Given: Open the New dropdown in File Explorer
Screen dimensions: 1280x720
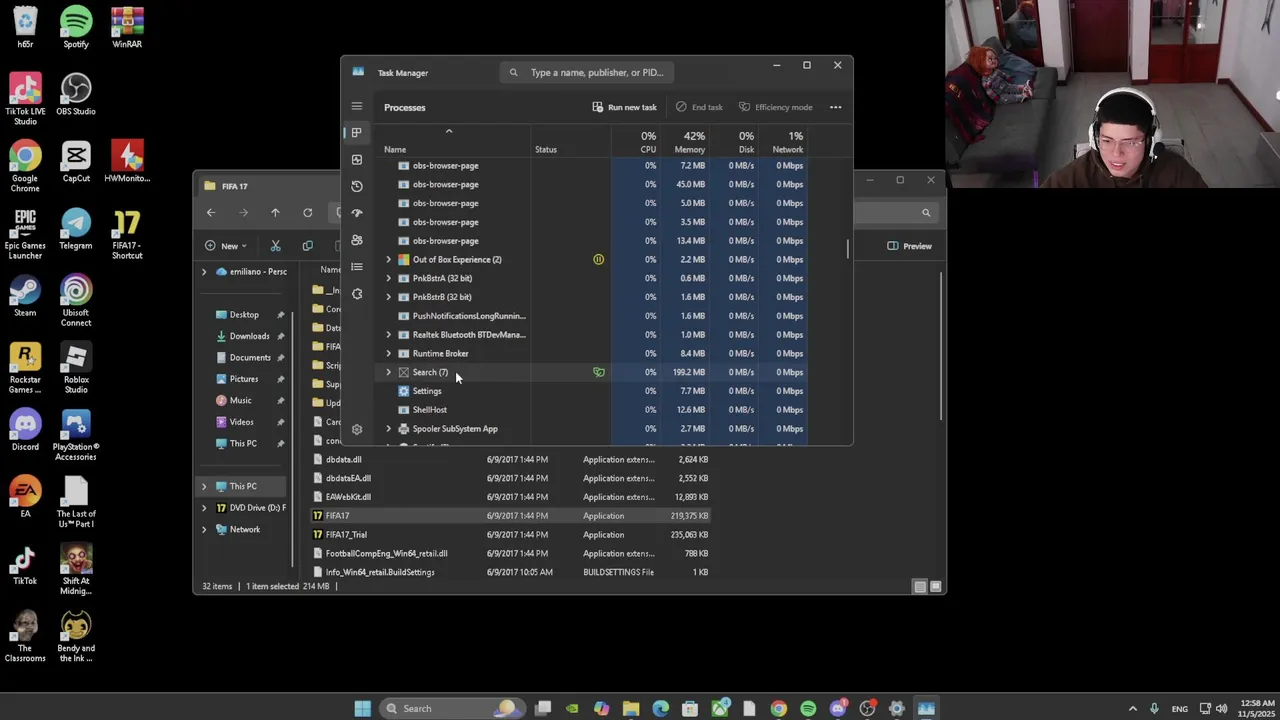Looking at the screenshot, I should tap(226, 246).
